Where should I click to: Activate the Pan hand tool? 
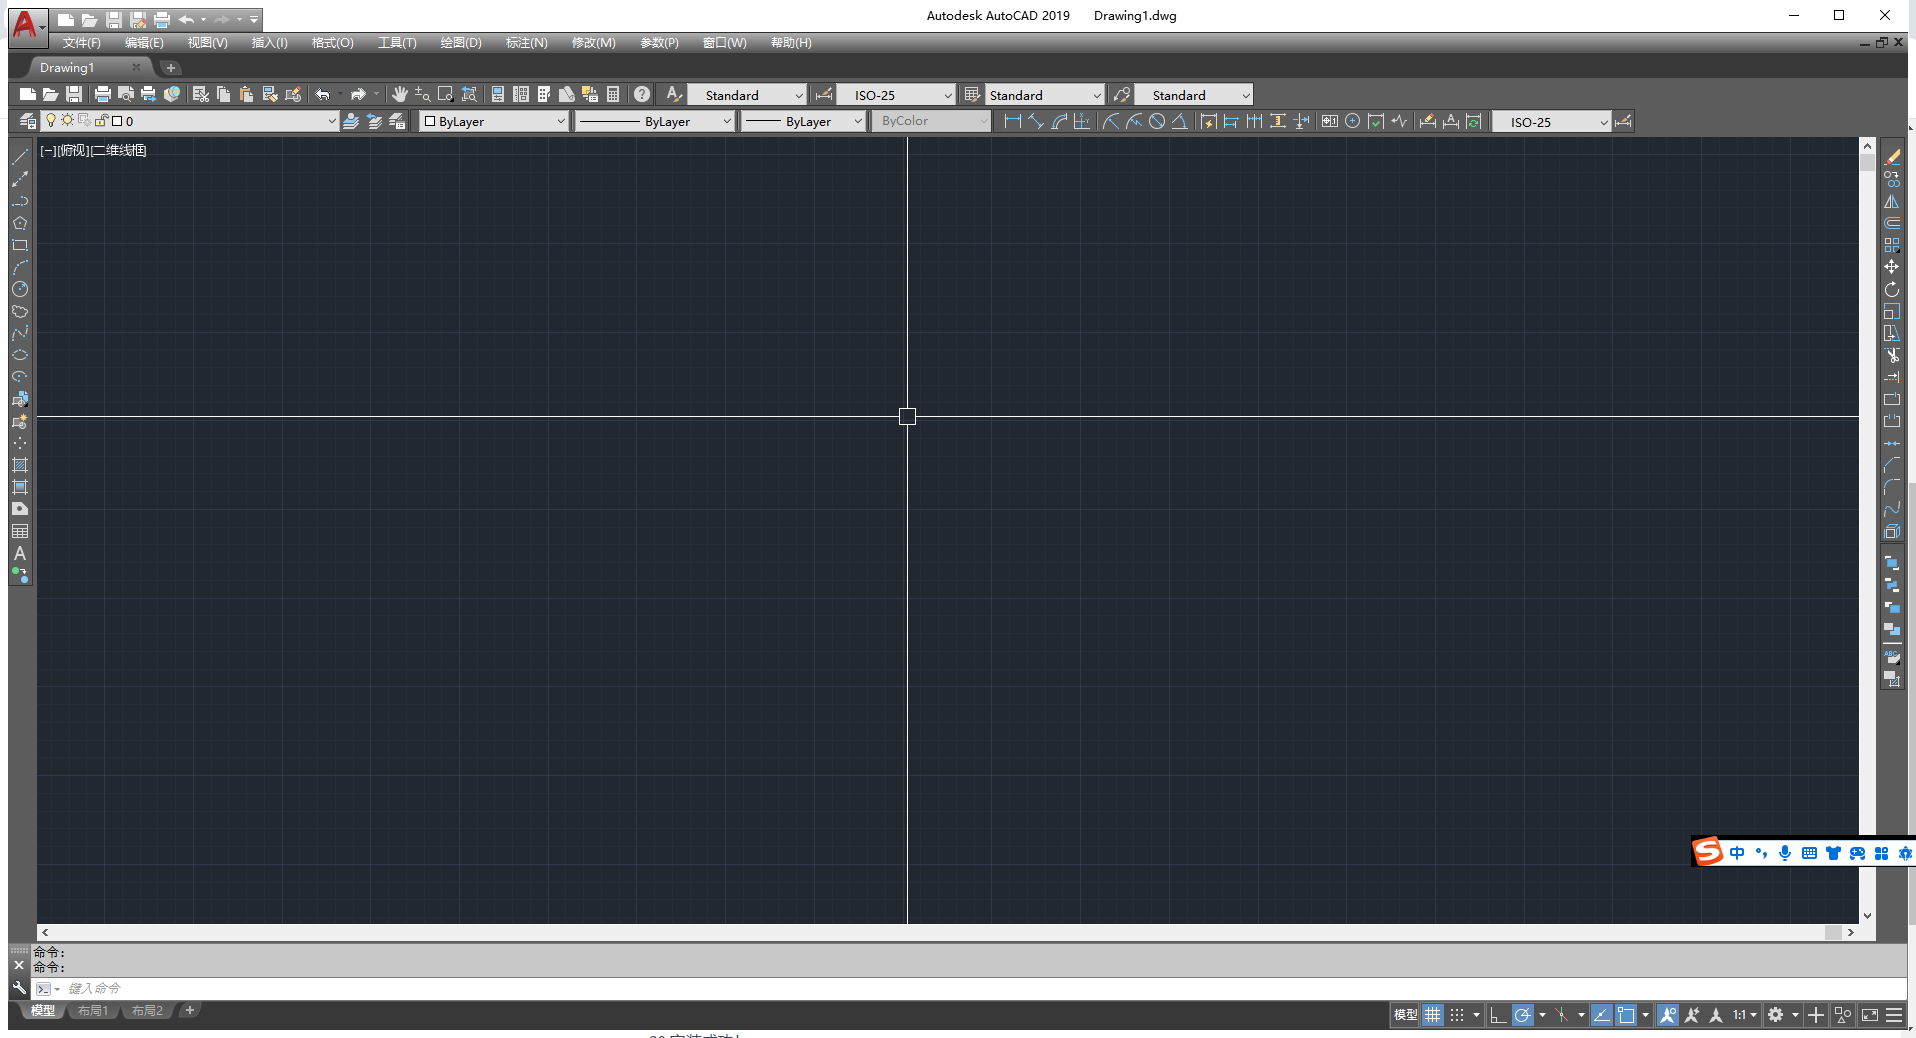point(399,94)
